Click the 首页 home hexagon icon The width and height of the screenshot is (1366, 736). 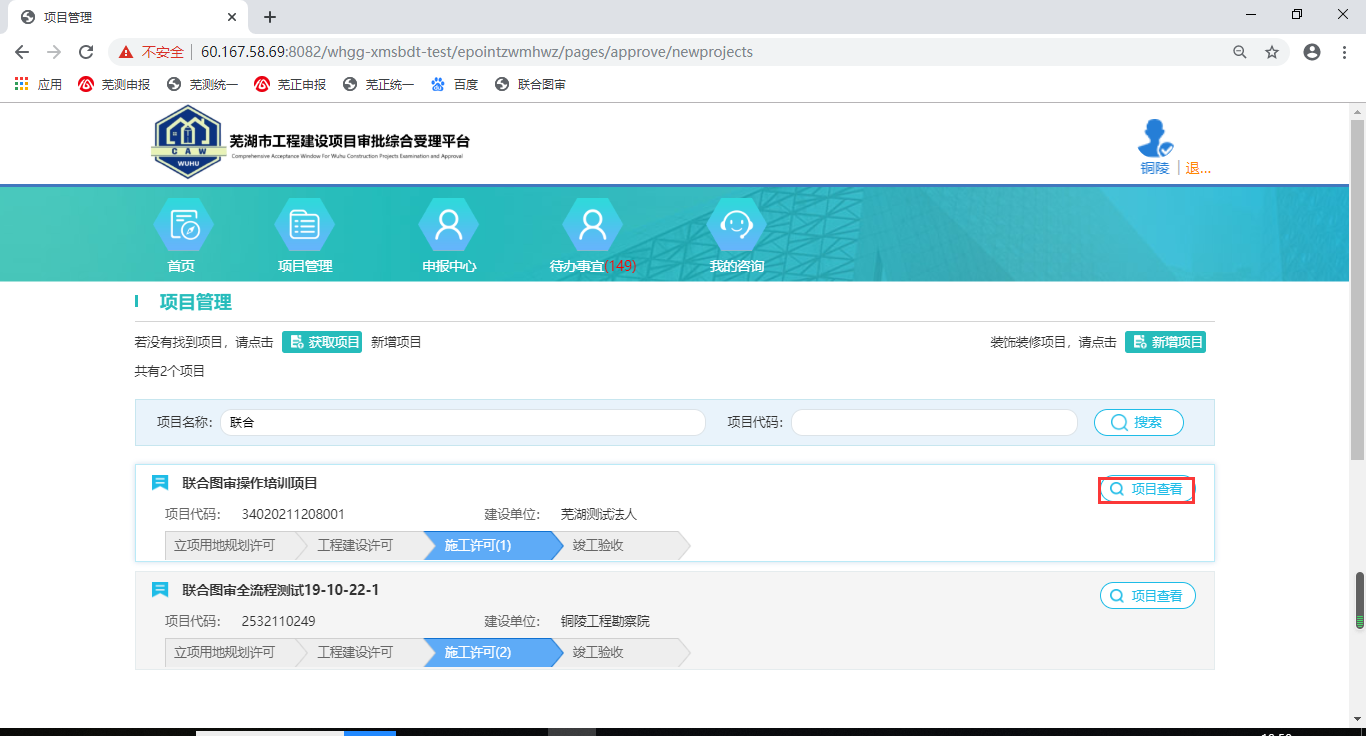pyautogui.click(x=182, y=226)
